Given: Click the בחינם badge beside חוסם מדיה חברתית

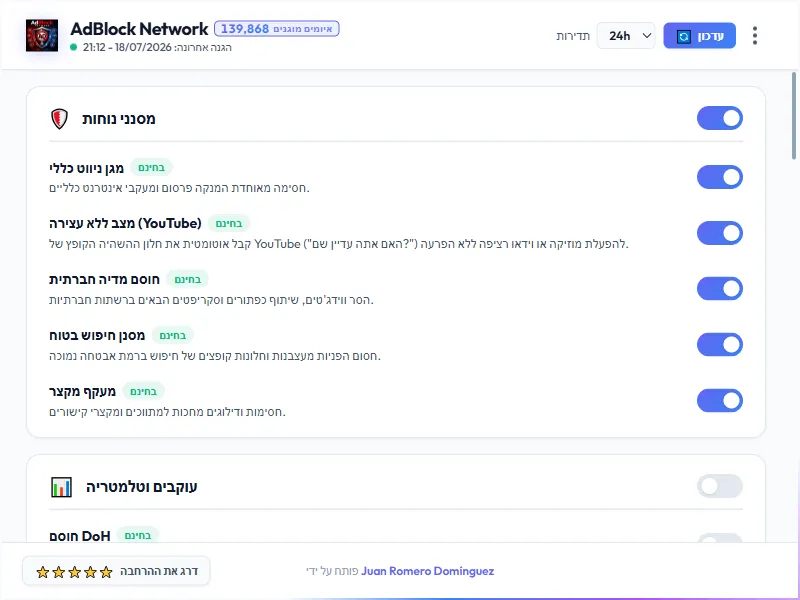Looking at the screenshot, I should click(x=188, y=279).
